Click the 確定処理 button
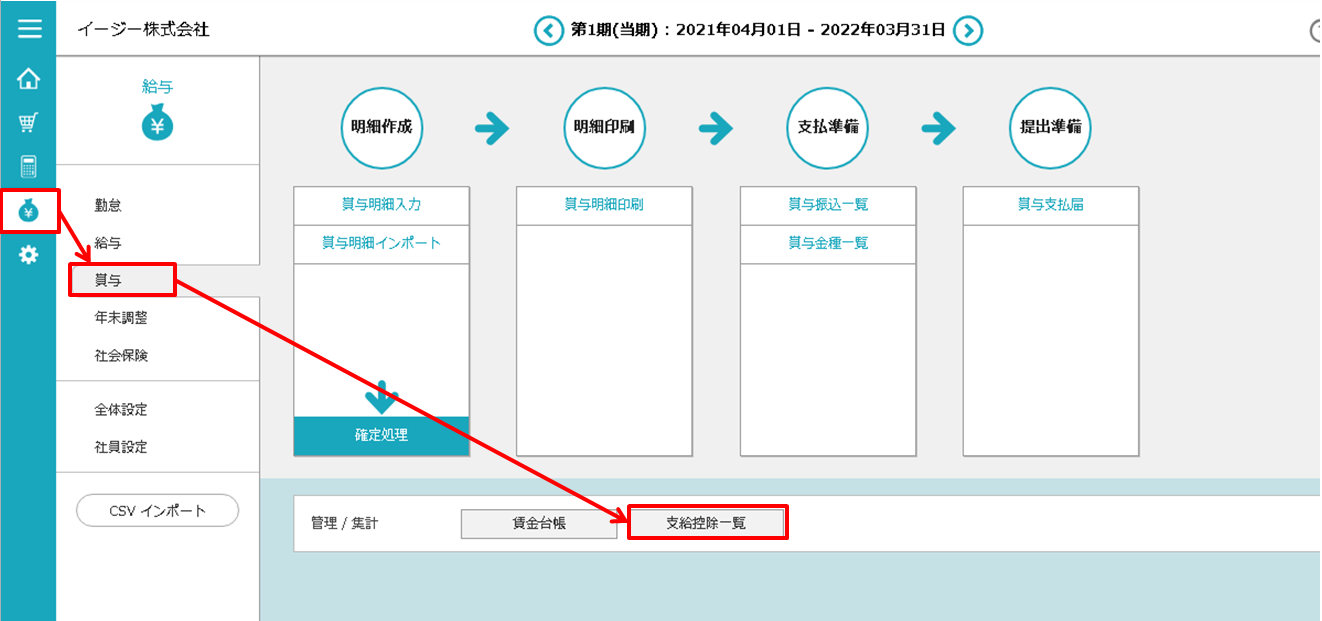Screen dimensions: 1322x621 381,436
